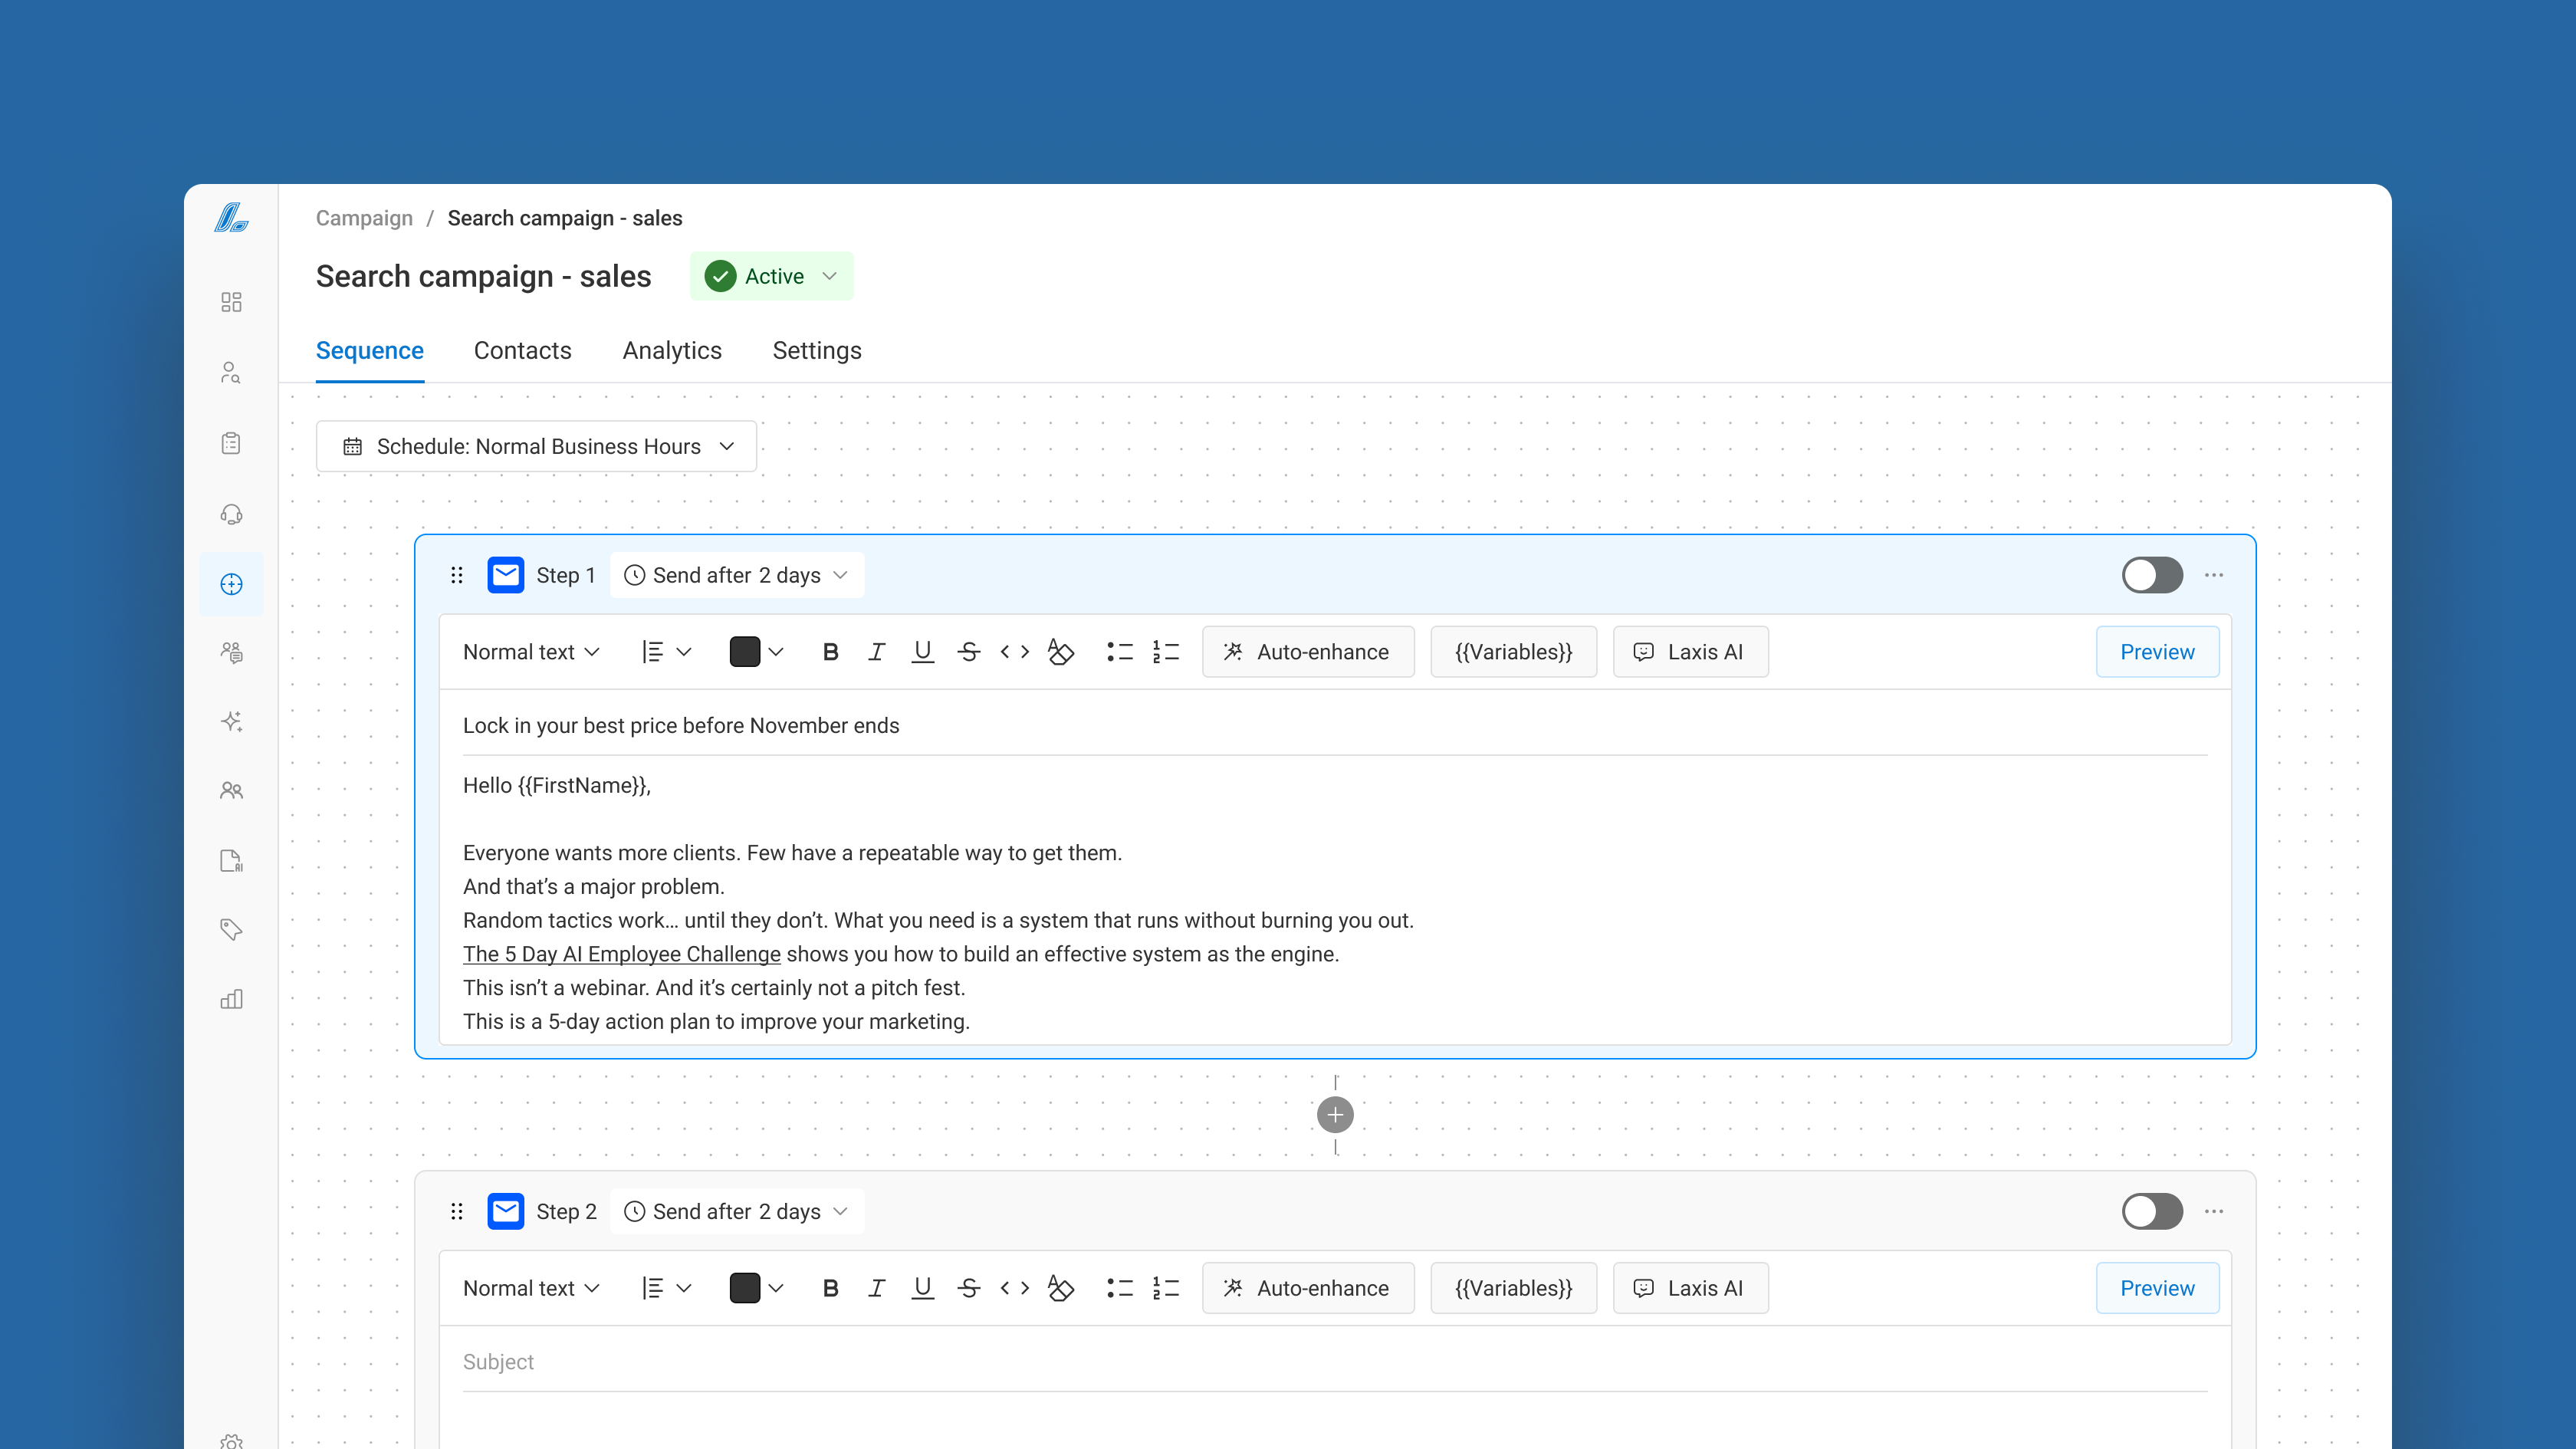Add bulleted list in Step 1 editor
Image resolution: width=2576 pixels, height=1449 pixels.
[x=1119, y=652]
